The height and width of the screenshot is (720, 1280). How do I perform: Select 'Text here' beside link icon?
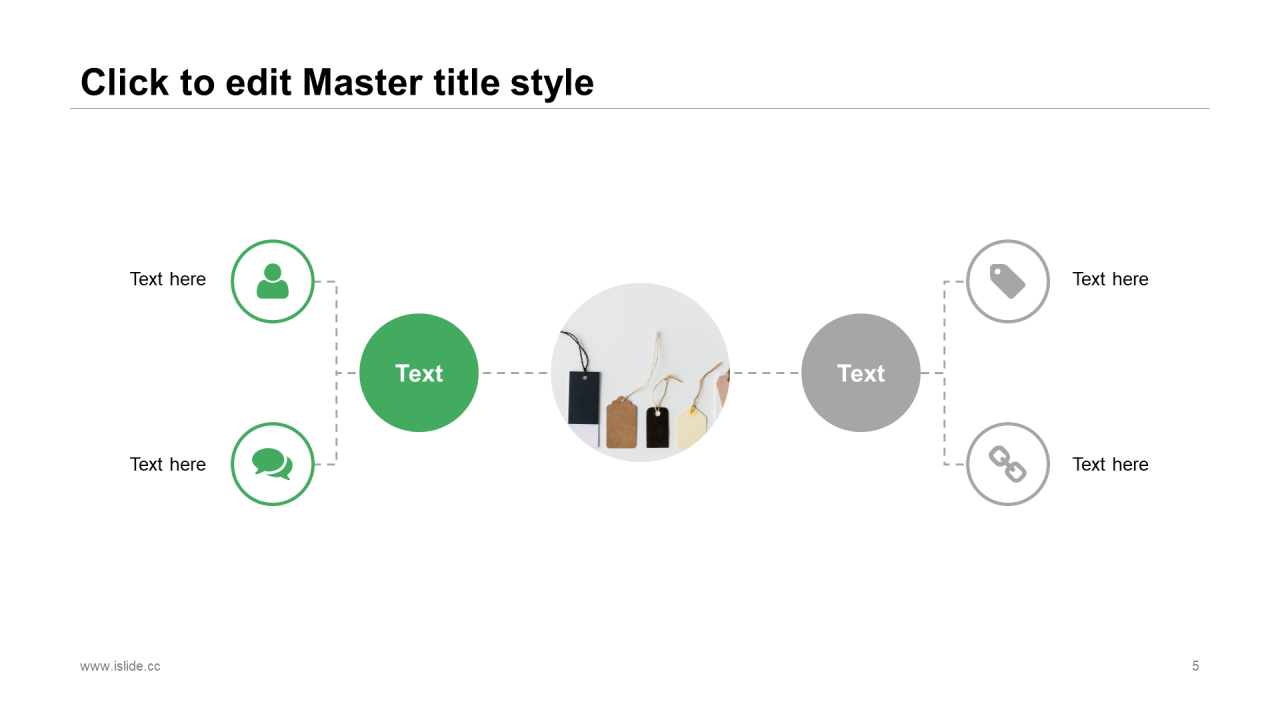tap(1110, 464)
